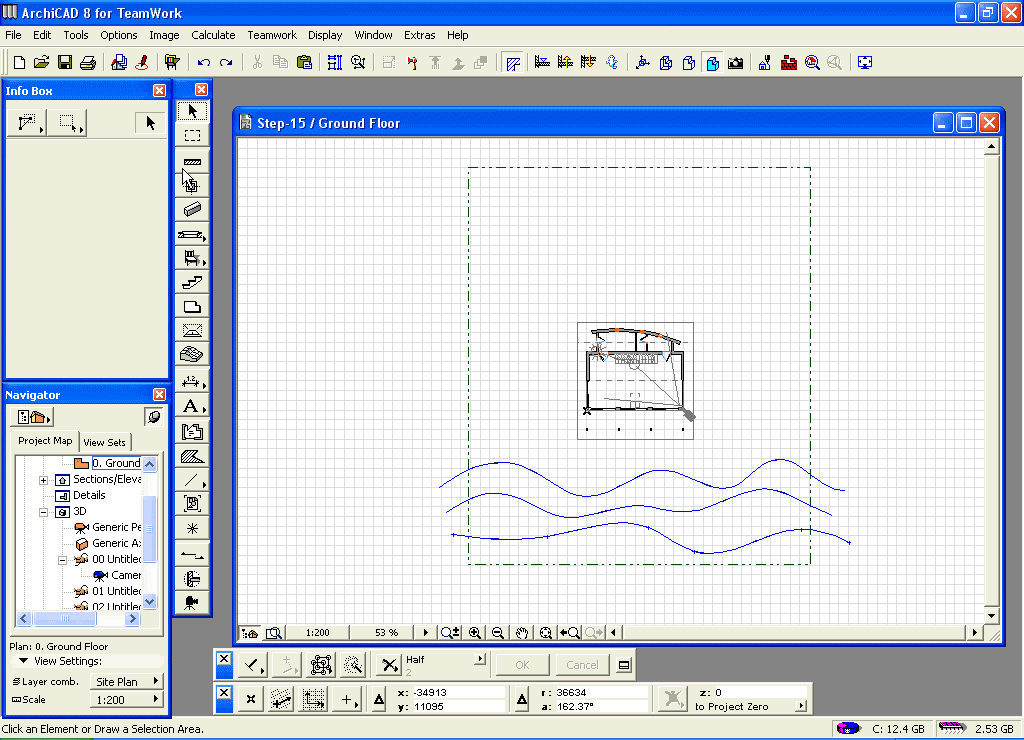The width and height of the screenshot is (1024, 740).
Task: Select the Marquee tool in the toolbox
Action: tap(192, 135)
